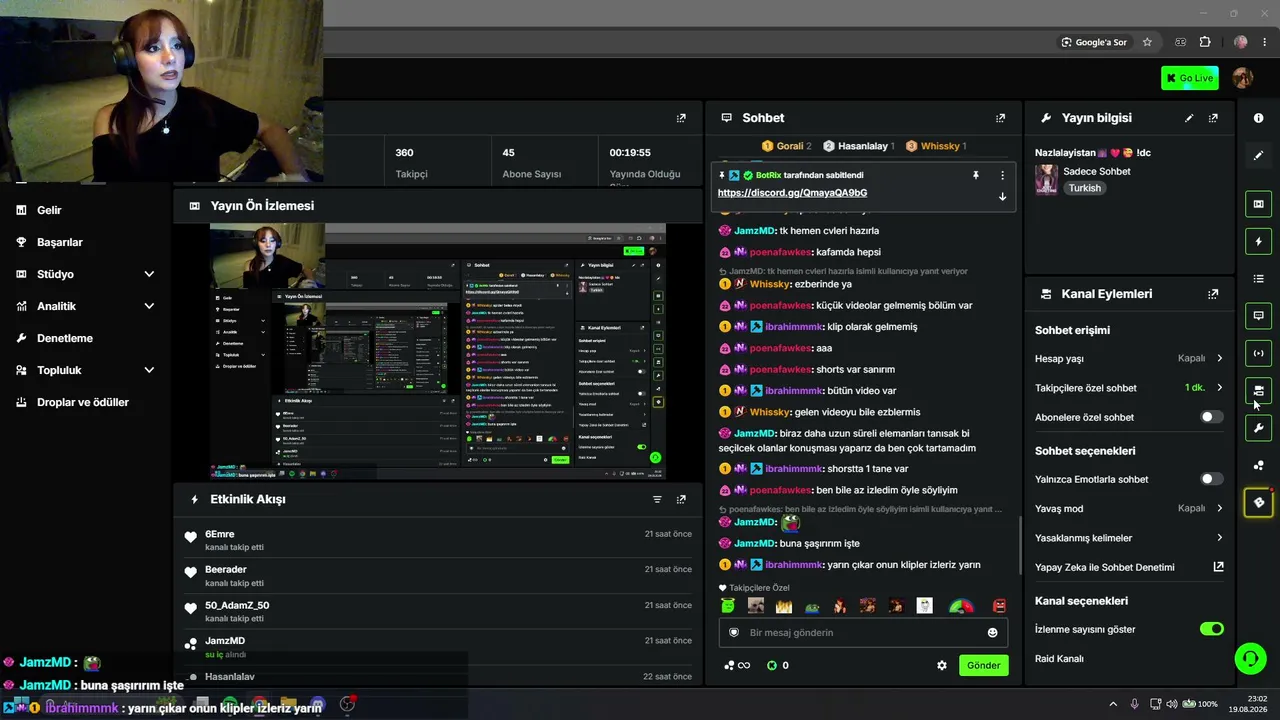Screen dimensions: 1280x720
Task: Pop out the Yayın bilgisi panel
Action: 1213,118
